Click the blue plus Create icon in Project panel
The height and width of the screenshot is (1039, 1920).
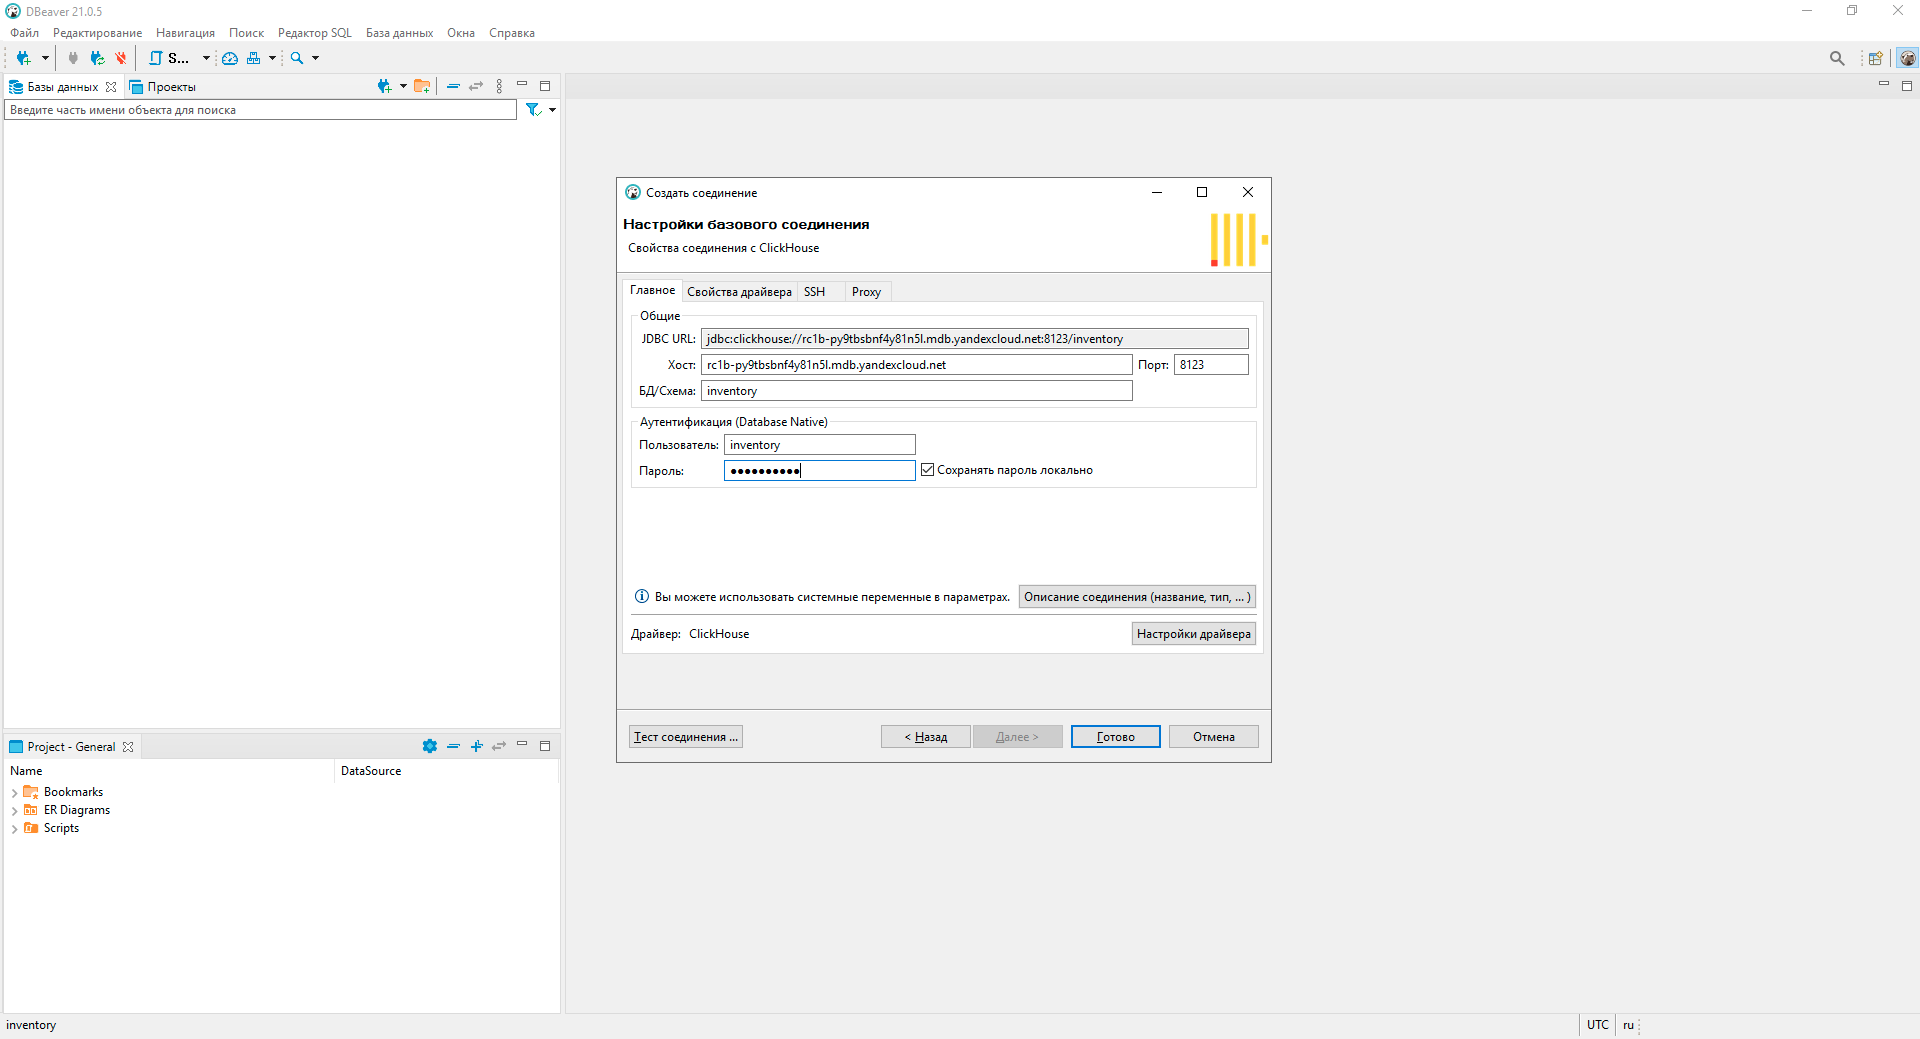pos(477,746)
